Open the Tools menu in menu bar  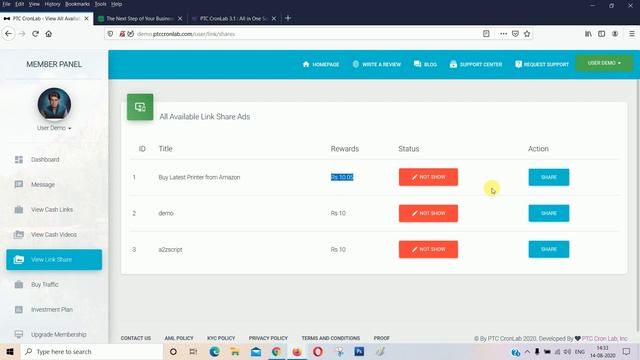100,4
